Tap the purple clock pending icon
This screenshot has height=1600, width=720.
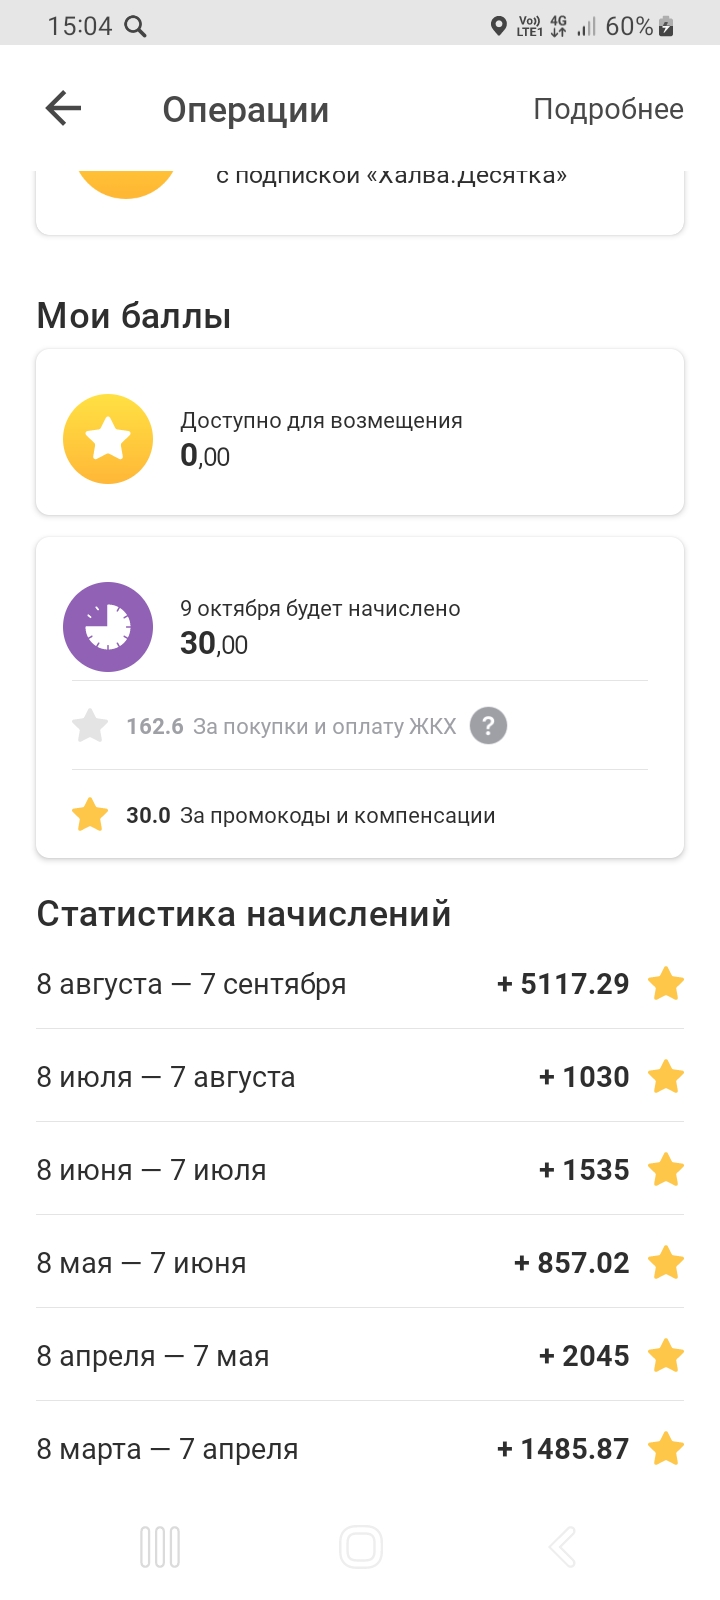coord(108,627)
